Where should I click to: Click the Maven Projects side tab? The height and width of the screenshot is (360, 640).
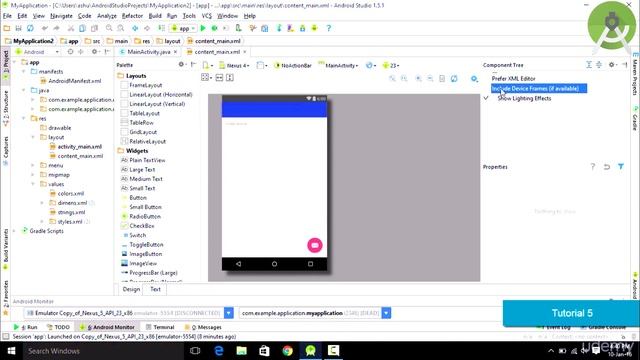pos(636,74)
